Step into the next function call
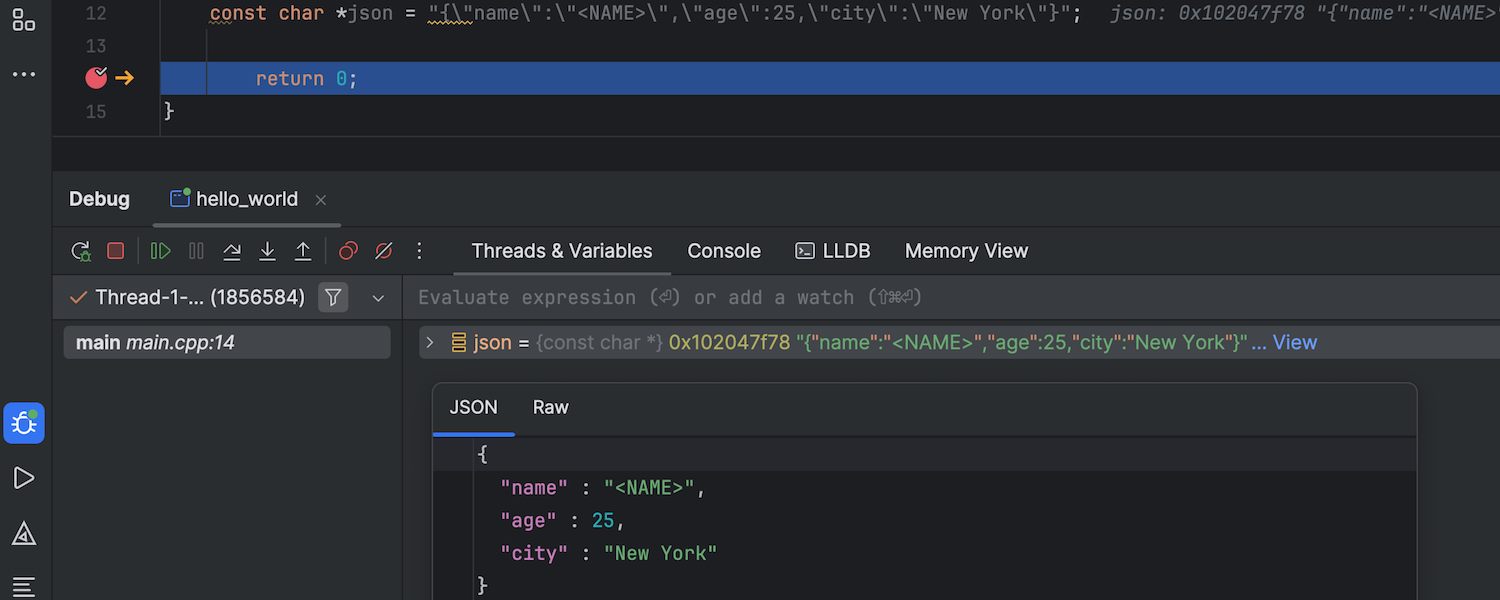The height and width of the screenshot is (600, 1500). click(x=267, y=251)
